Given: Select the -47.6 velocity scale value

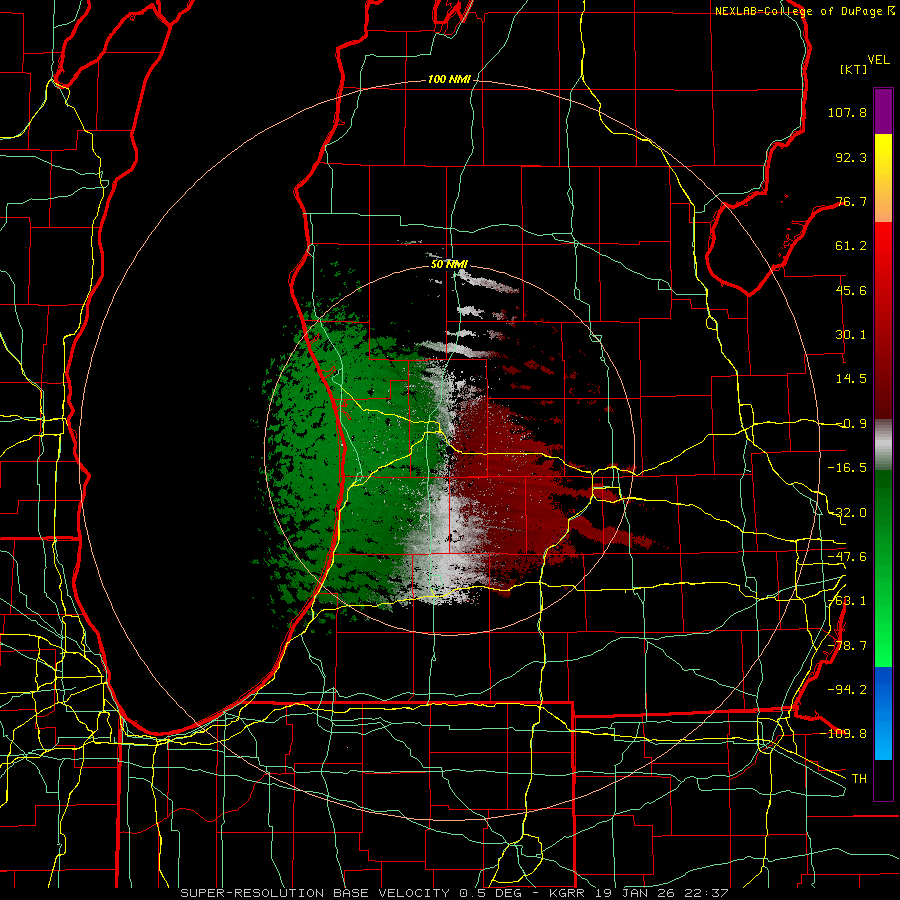Looking at the screenshot, I should 847,557.
